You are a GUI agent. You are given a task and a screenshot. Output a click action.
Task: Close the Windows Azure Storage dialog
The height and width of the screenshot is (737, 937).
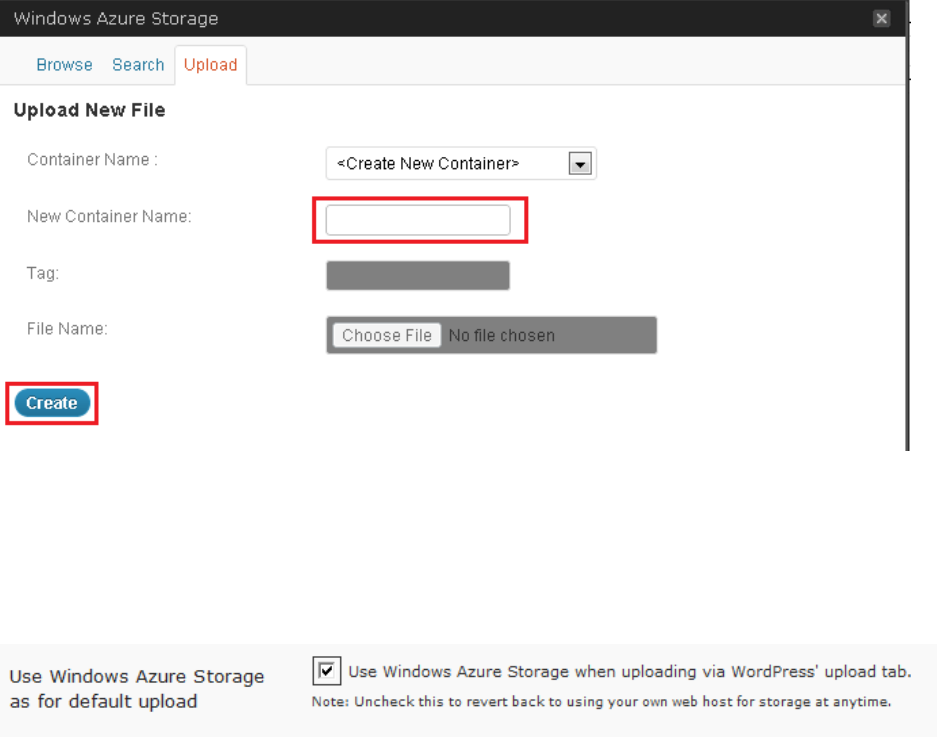pyautogui.click(x=881, y=19)
